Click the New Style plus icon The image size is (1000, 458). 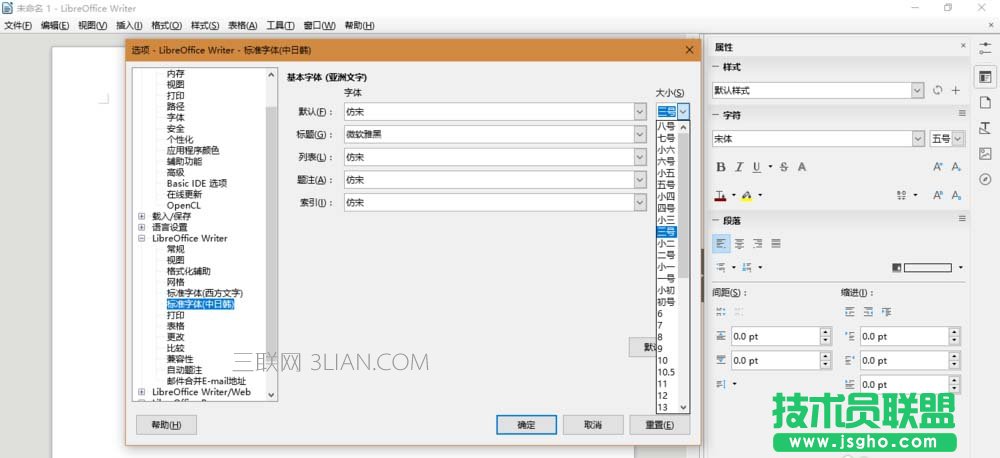(955, 91)
